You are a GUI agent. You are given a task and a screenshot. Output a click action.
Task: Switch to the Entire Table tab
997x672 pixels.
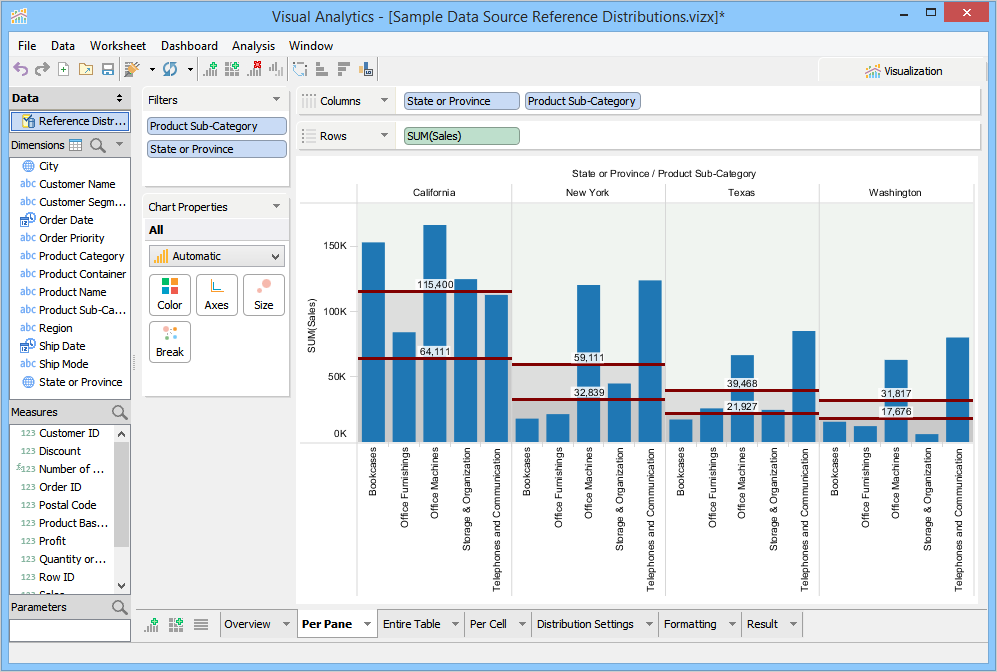pos(411,624)
